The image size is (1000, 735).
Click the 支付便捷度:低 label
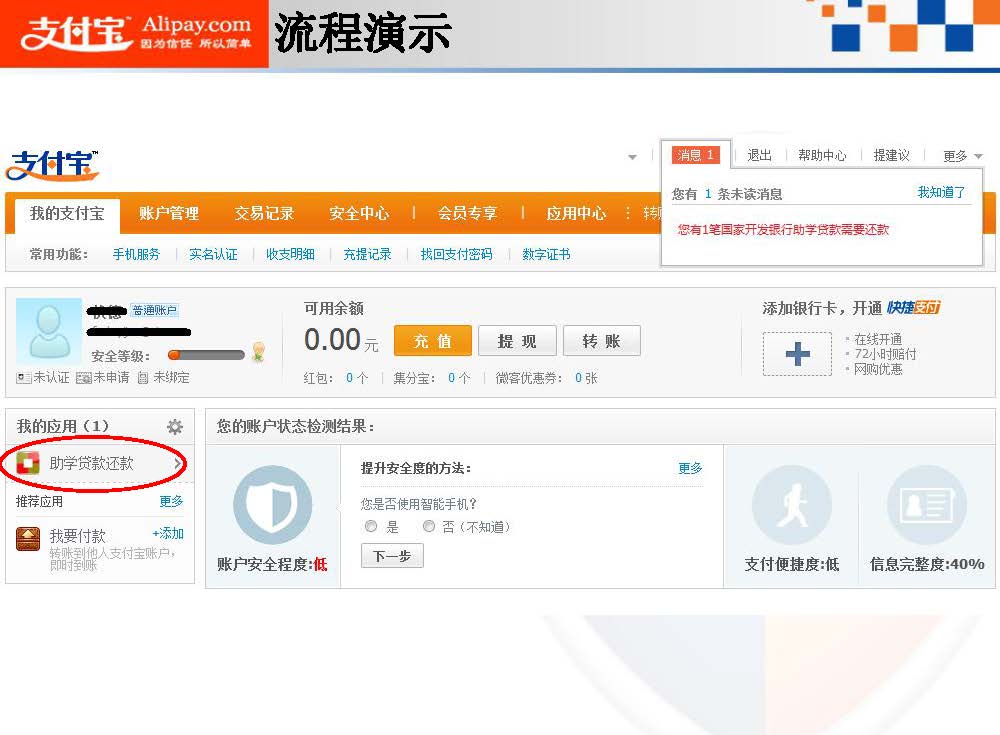(x=792, y=564)
